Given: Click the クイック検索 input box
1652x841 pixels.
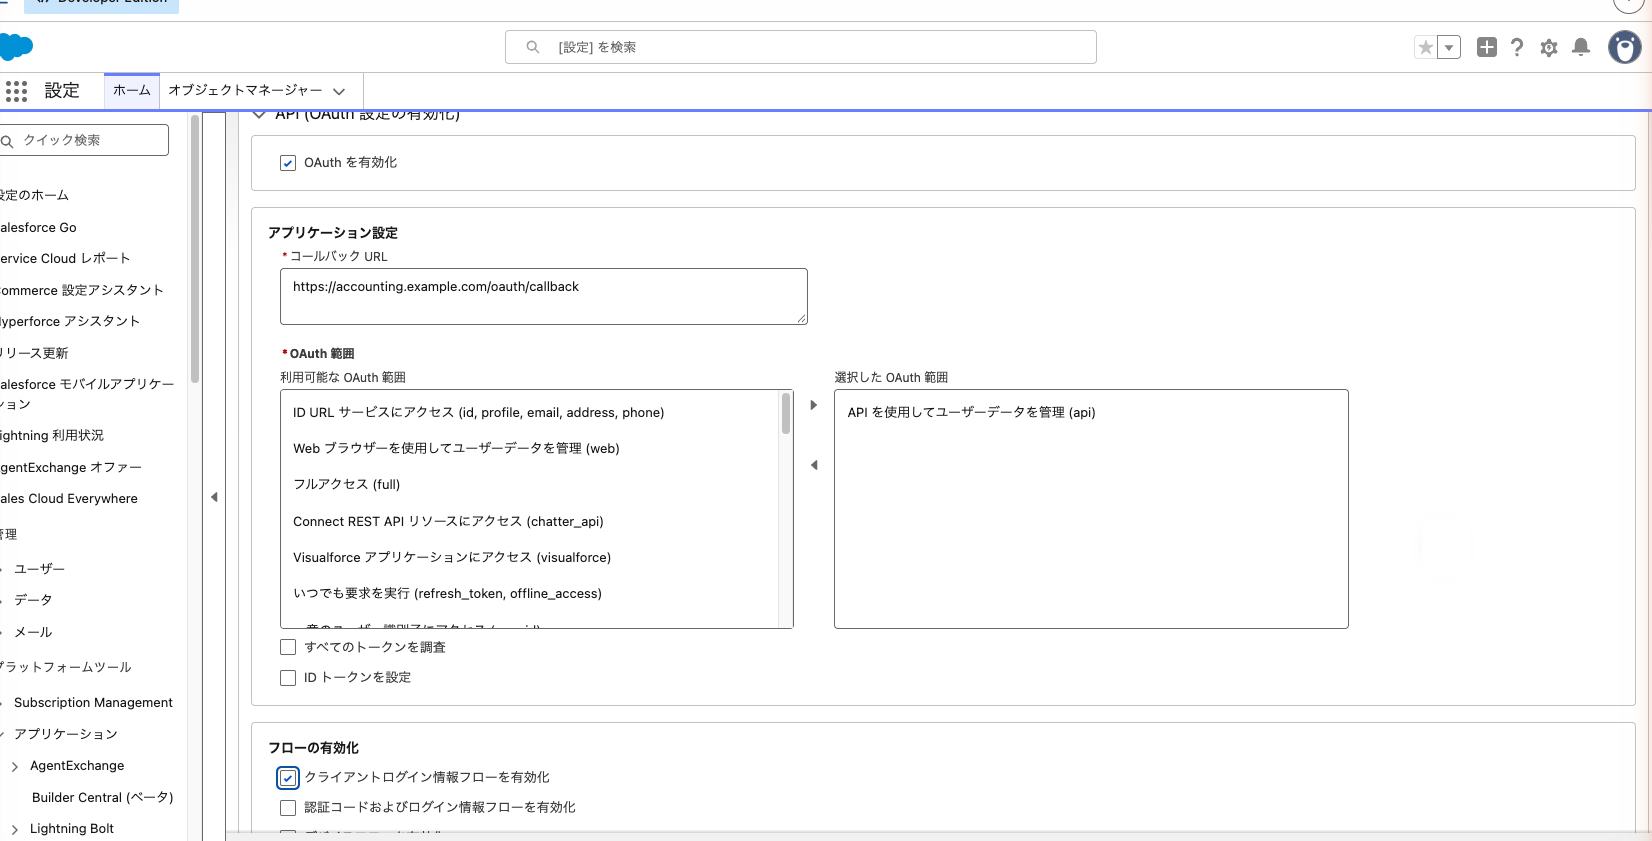Looking at the screenshot, I should pyautogui.click(x=84, y=140).
